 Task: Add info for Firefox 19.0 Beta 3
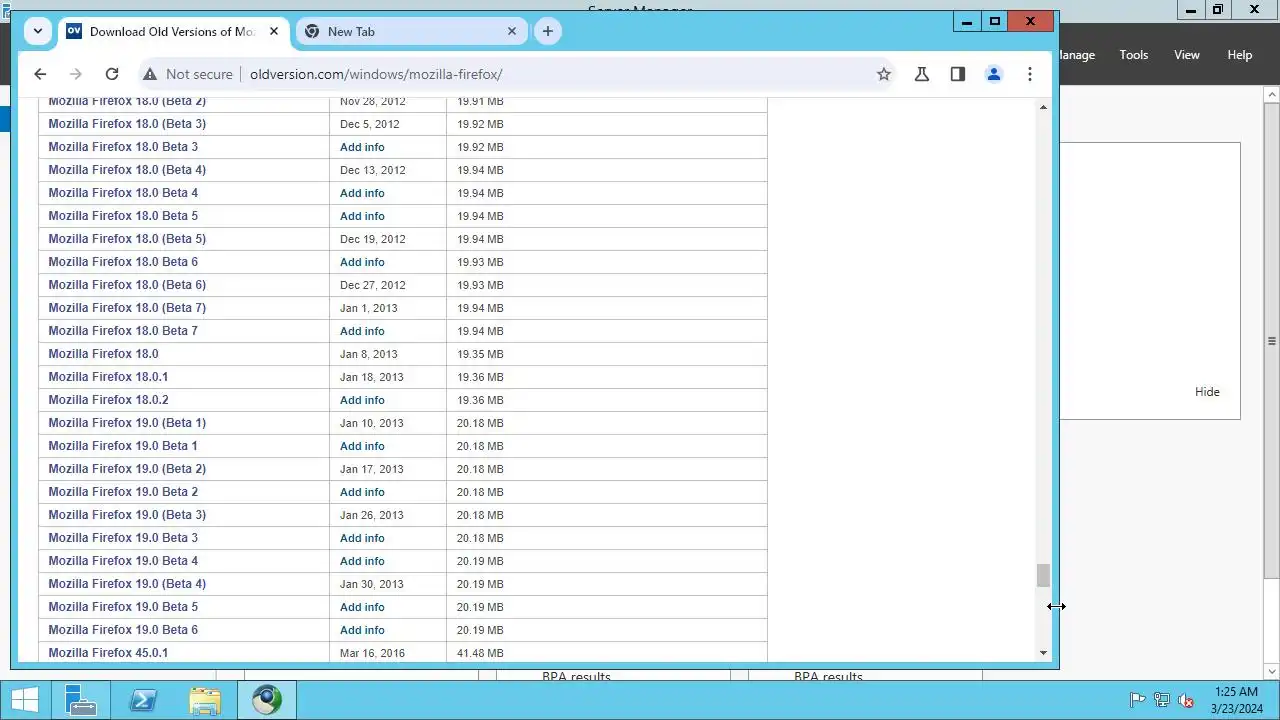pos(362,538)
